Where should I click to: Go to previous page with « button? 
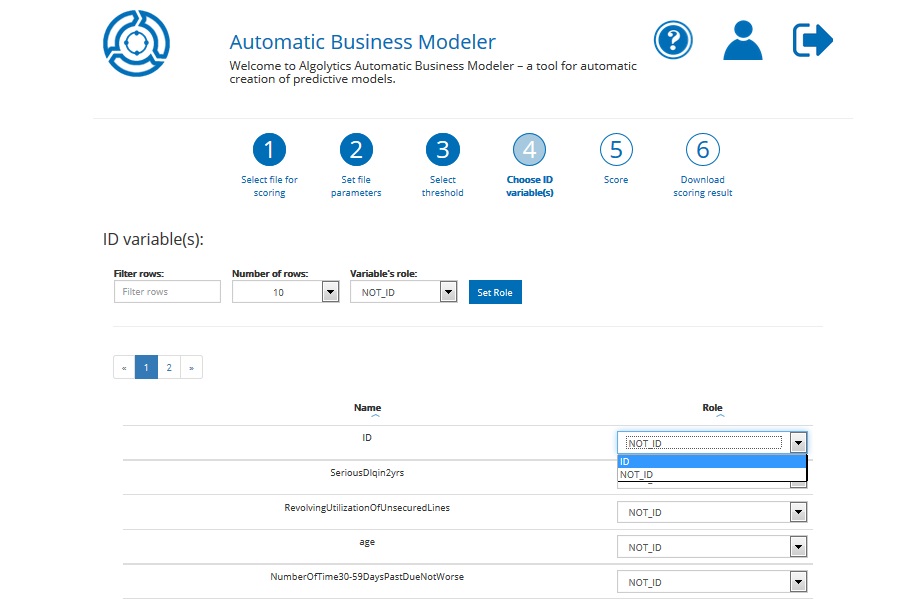pyautogui.click(x=124, y=367)
